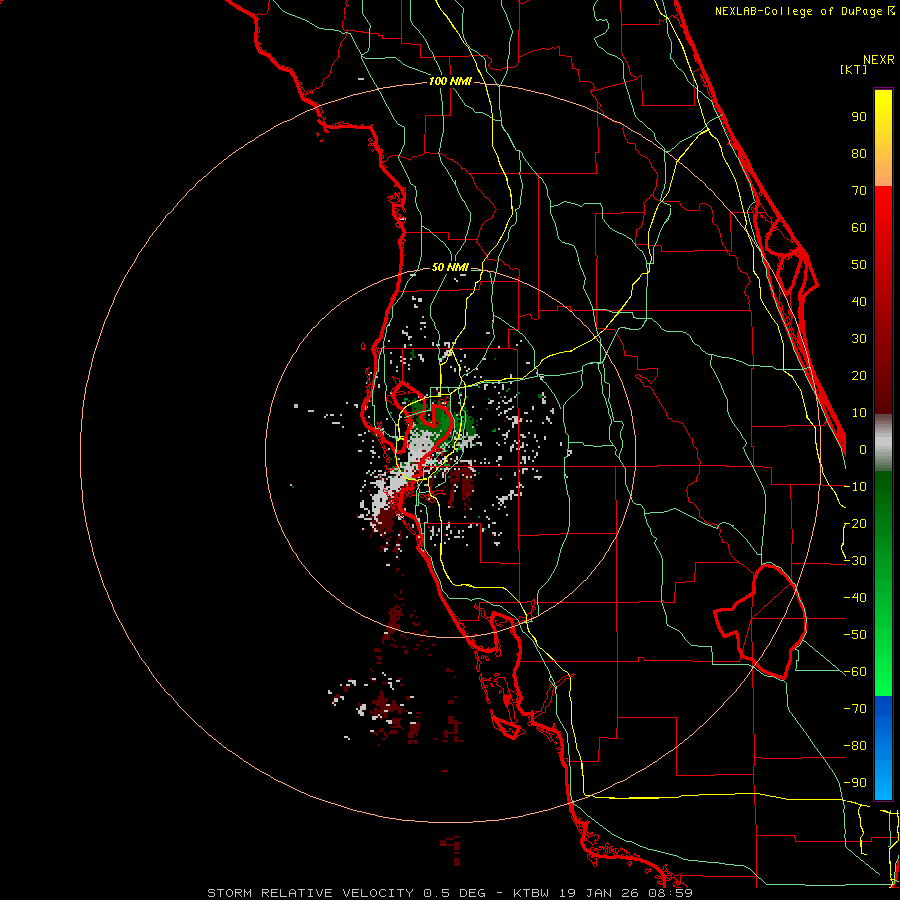This screenshot has height=900, width=900.
Task: Click the 50 value on the velocity scale
Action: click(859, 265)
